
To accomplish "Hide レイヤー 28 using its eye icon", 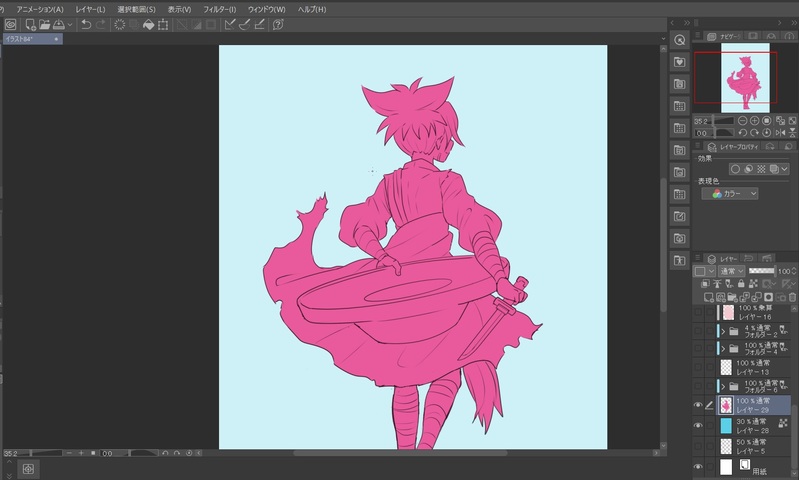I will [698, 425].
